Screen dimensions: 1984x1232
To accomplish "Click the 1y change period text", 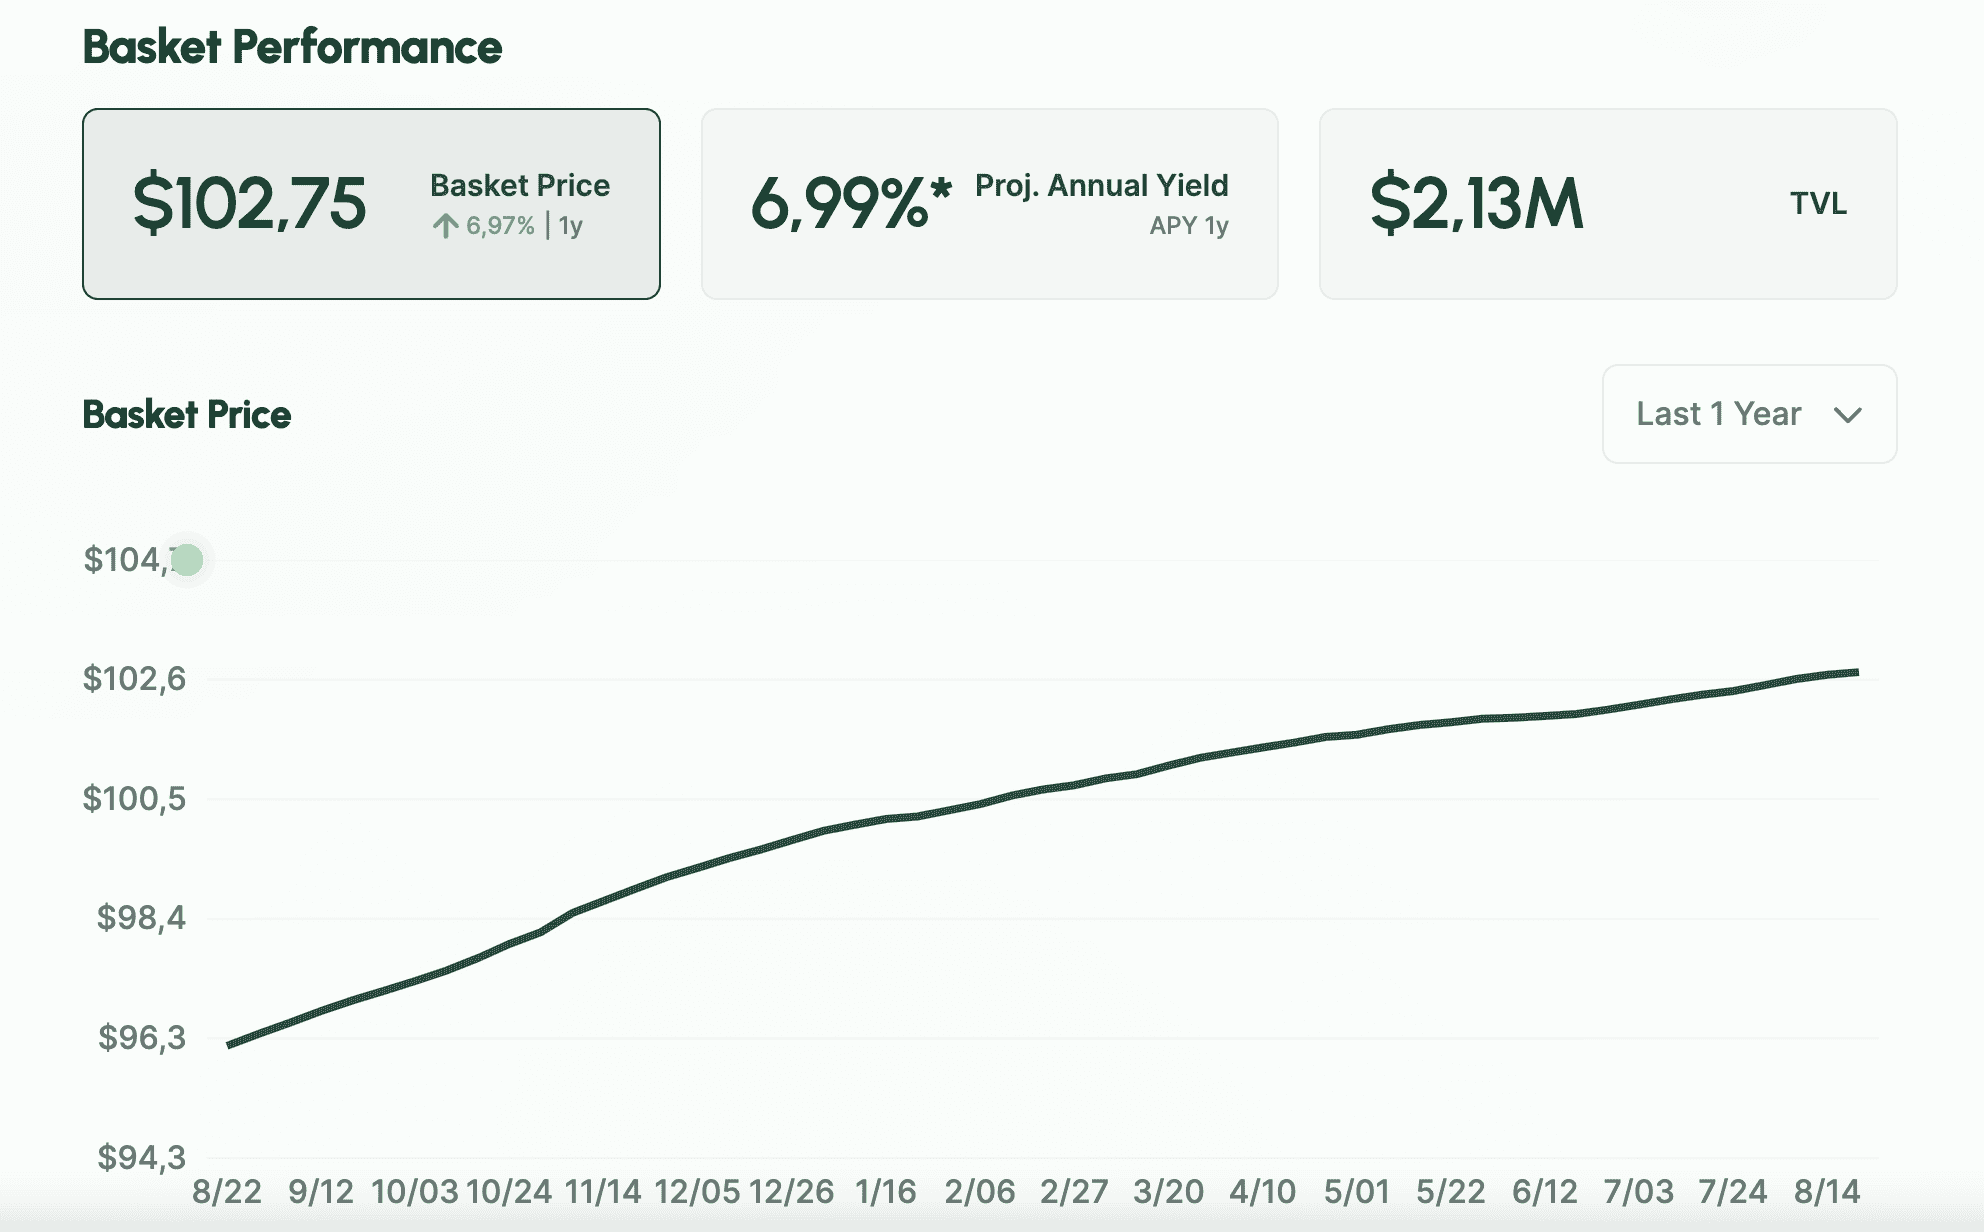I will (x=571, y=226).
